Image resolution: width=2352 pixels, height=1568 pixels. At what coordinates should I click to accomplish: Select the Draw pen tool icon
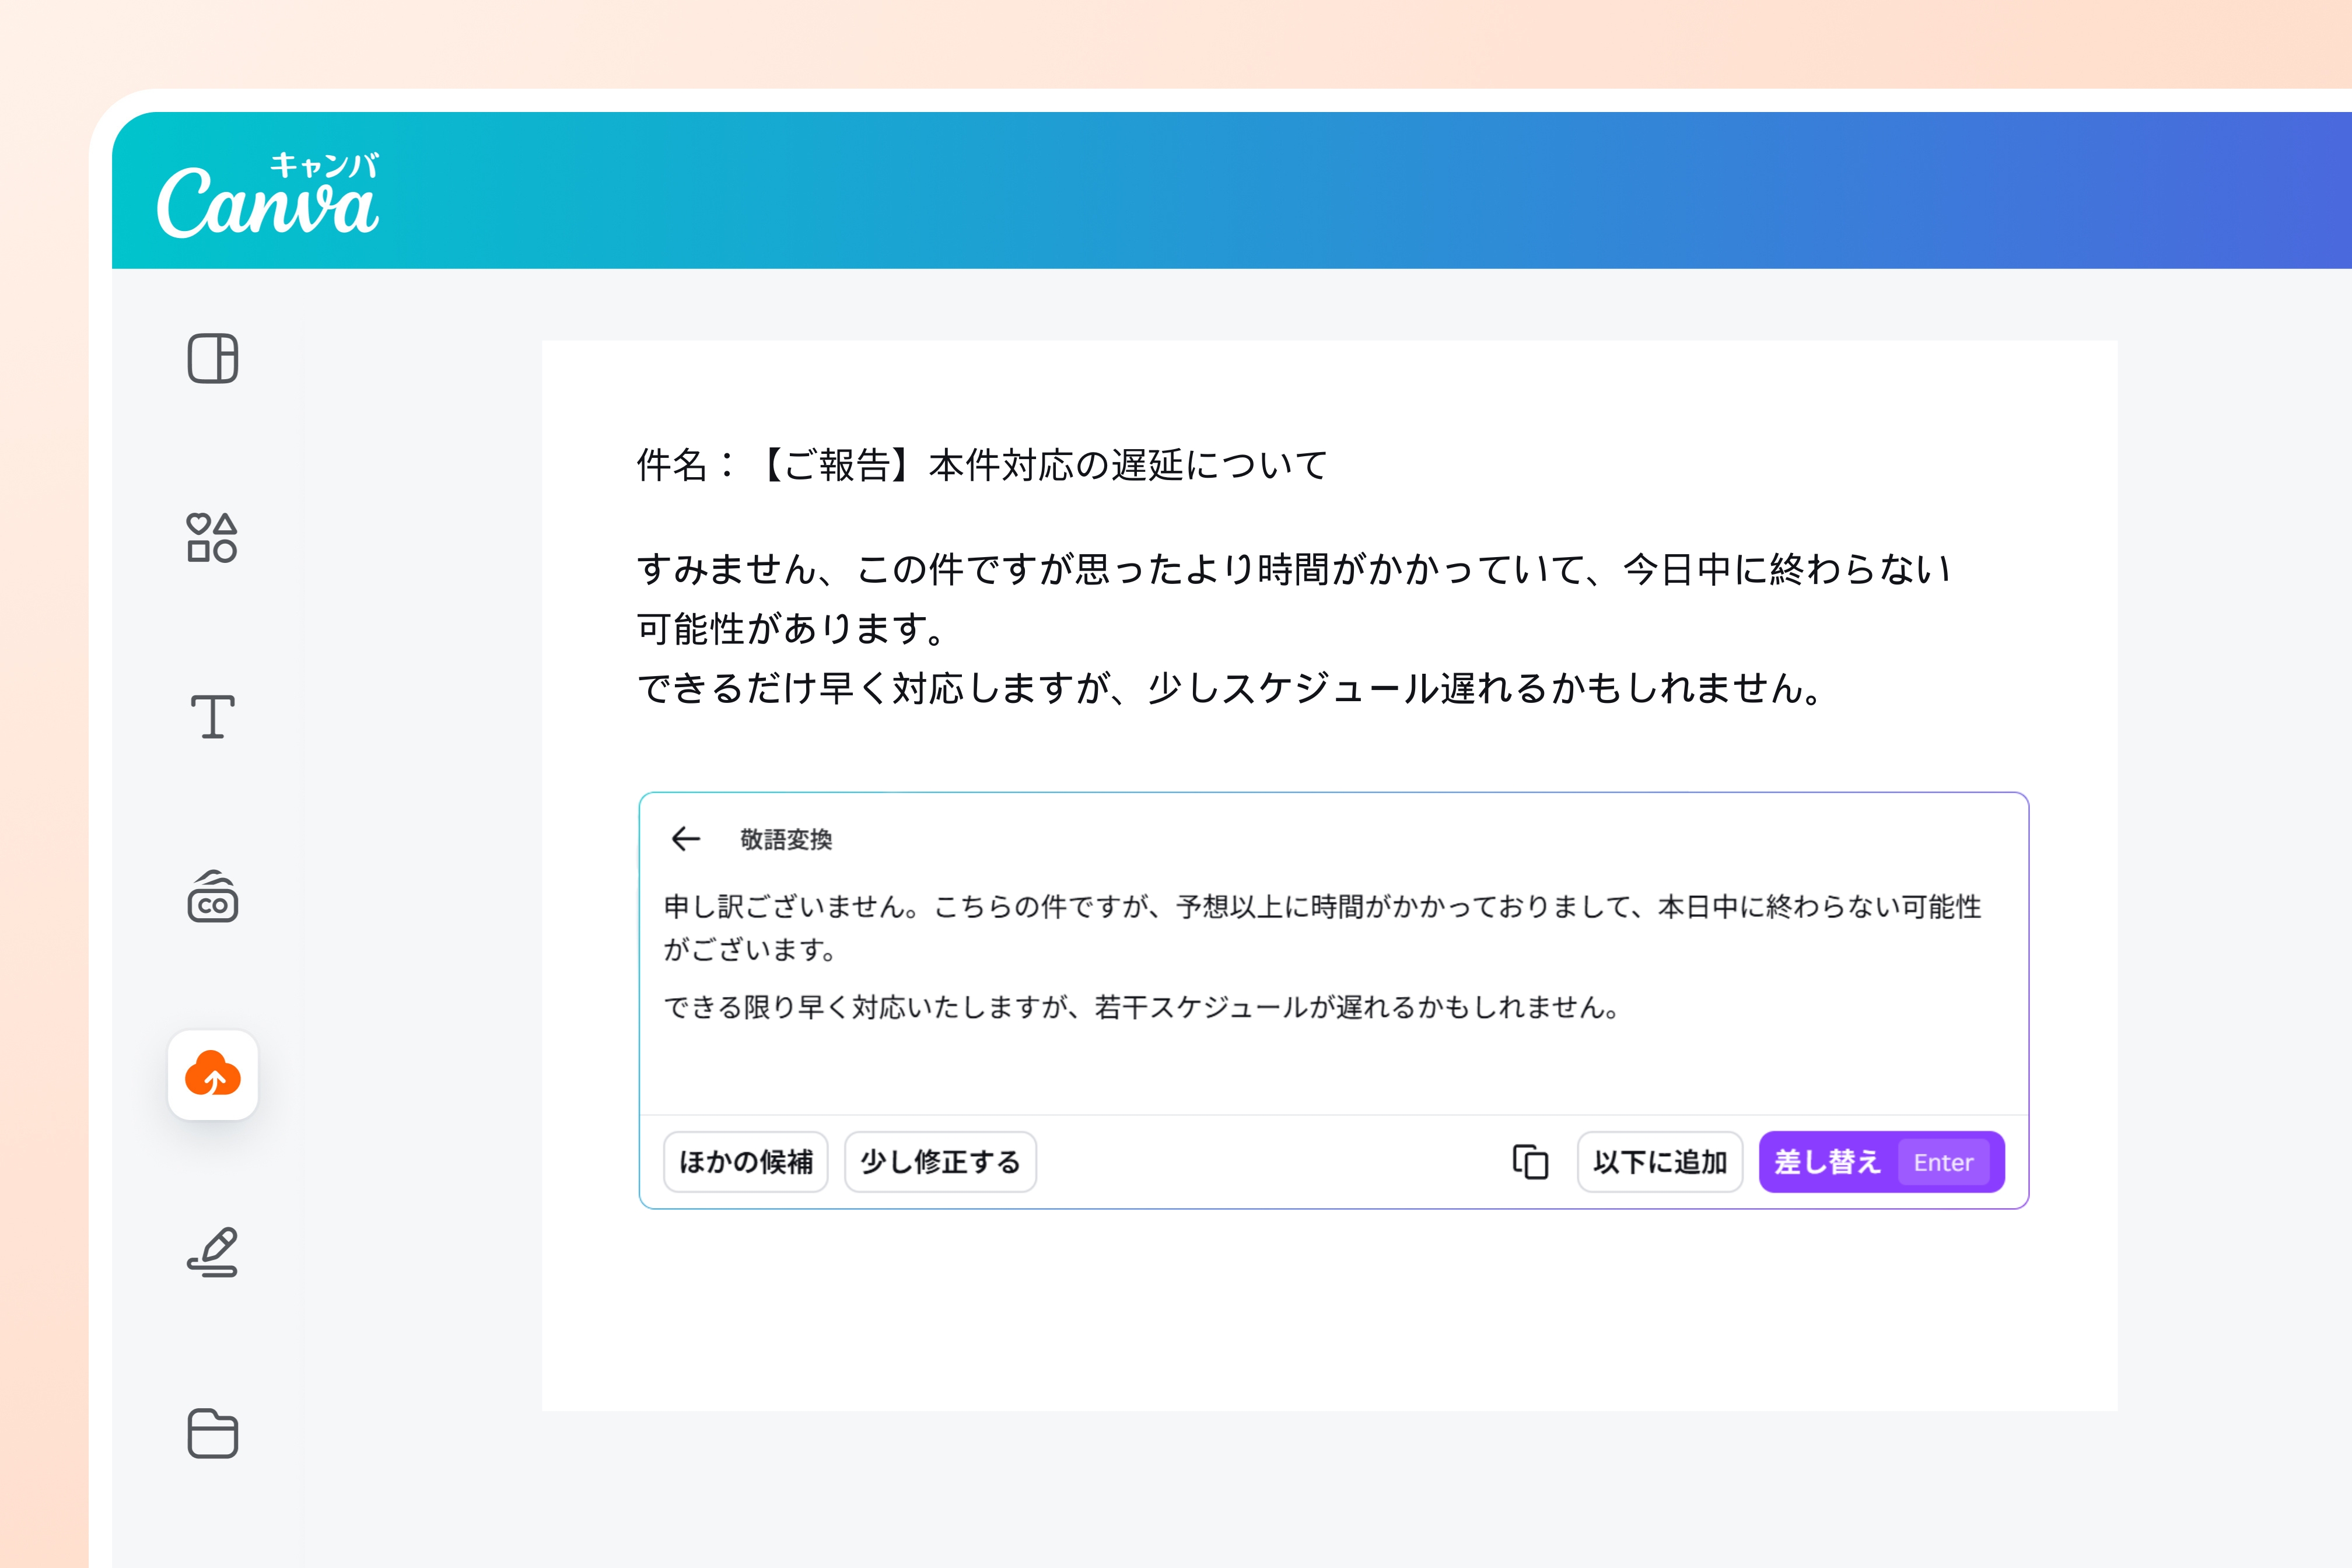coord(213,1252)
